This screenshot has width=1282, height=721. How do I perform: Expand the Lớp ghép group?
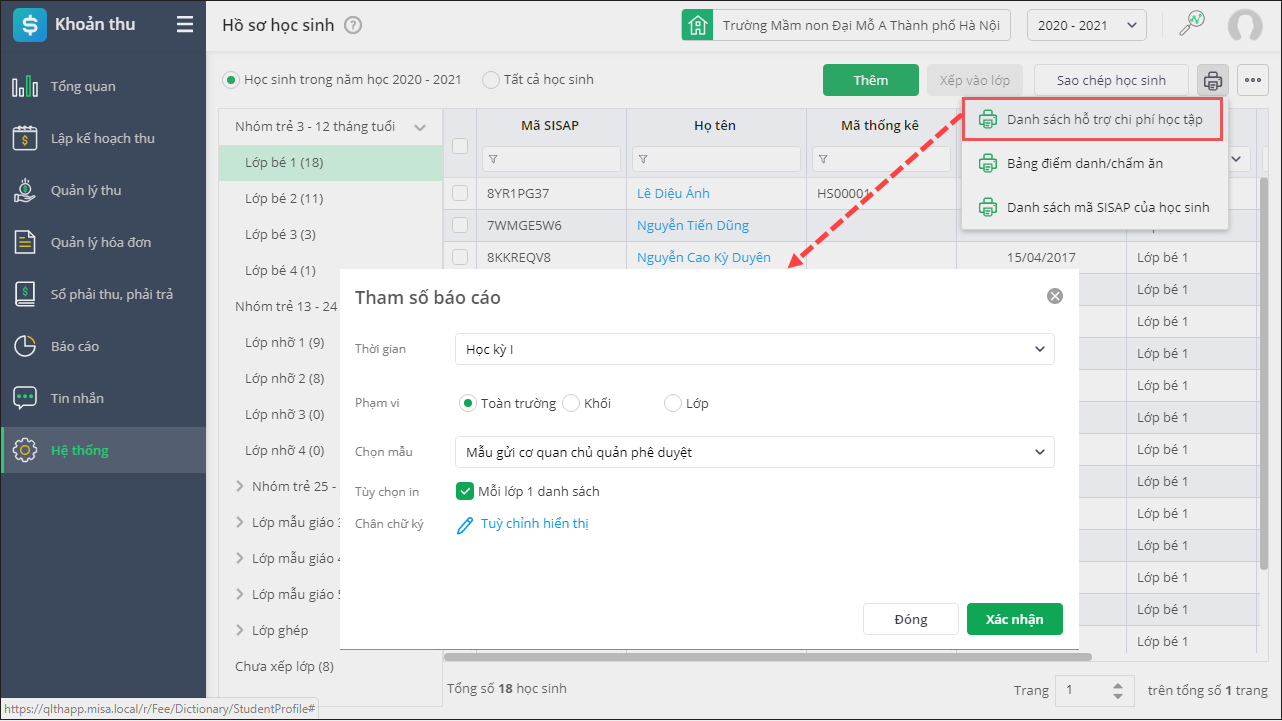coord(240,630)
